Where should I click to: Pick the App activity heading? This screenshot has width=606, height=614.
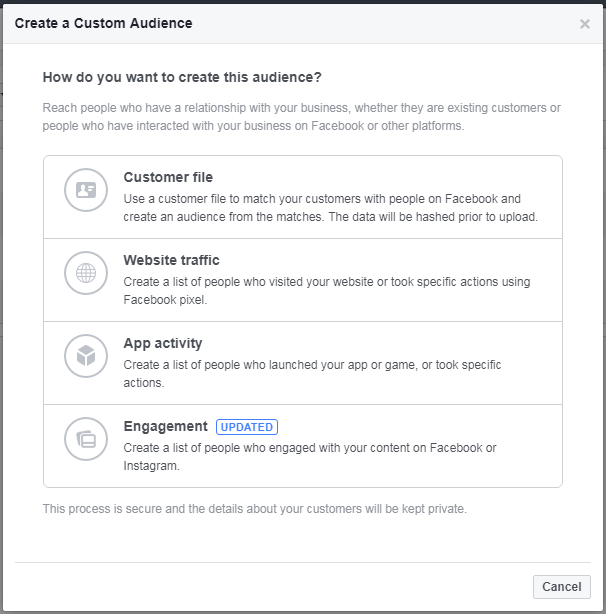[x=163, y=343]
